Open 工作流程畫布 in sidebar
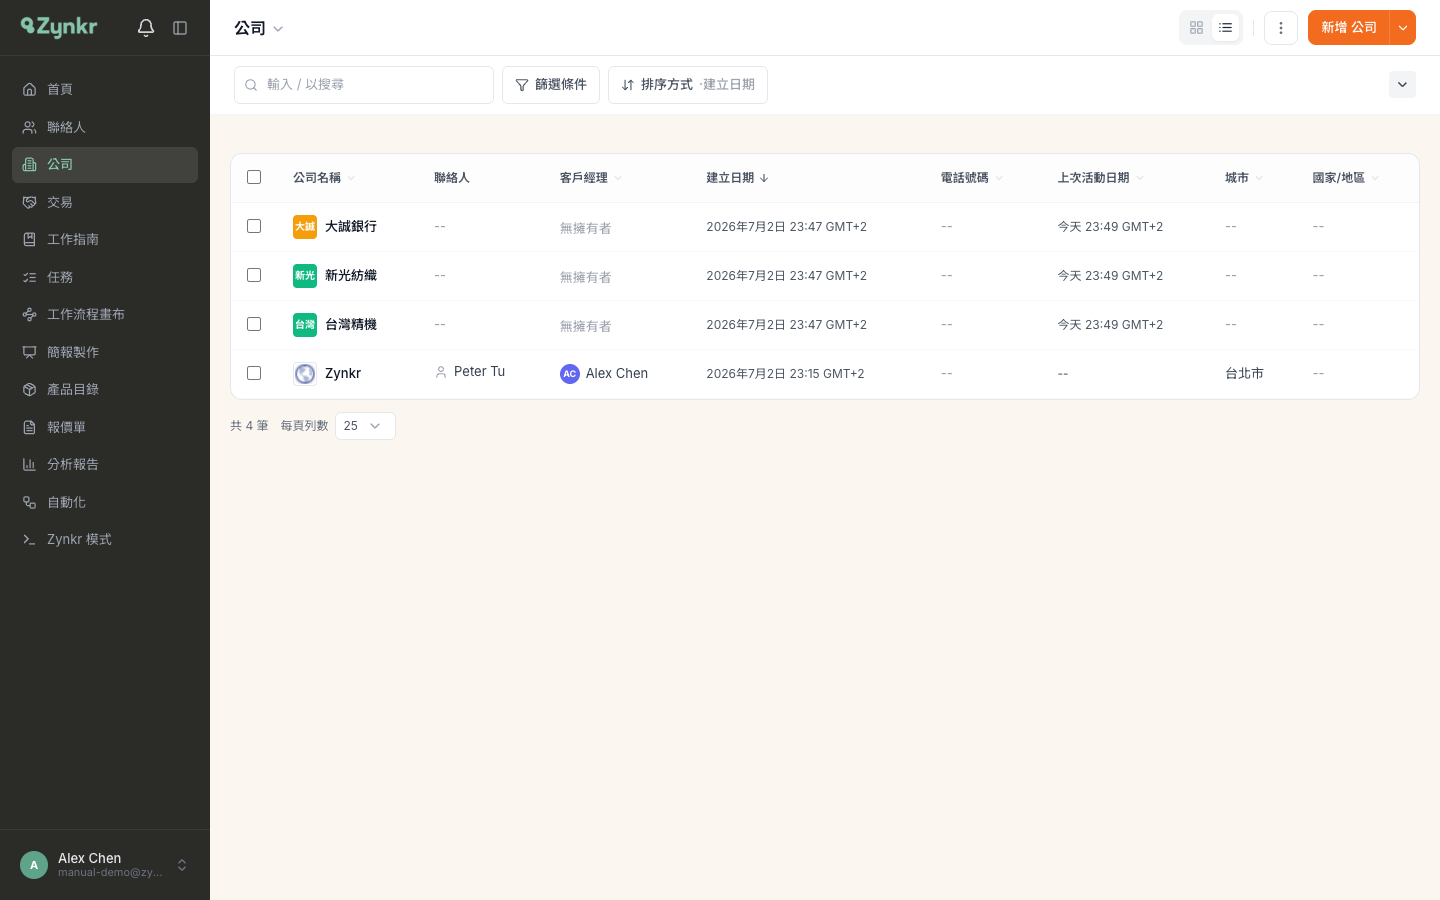 (x=105, y=315)
